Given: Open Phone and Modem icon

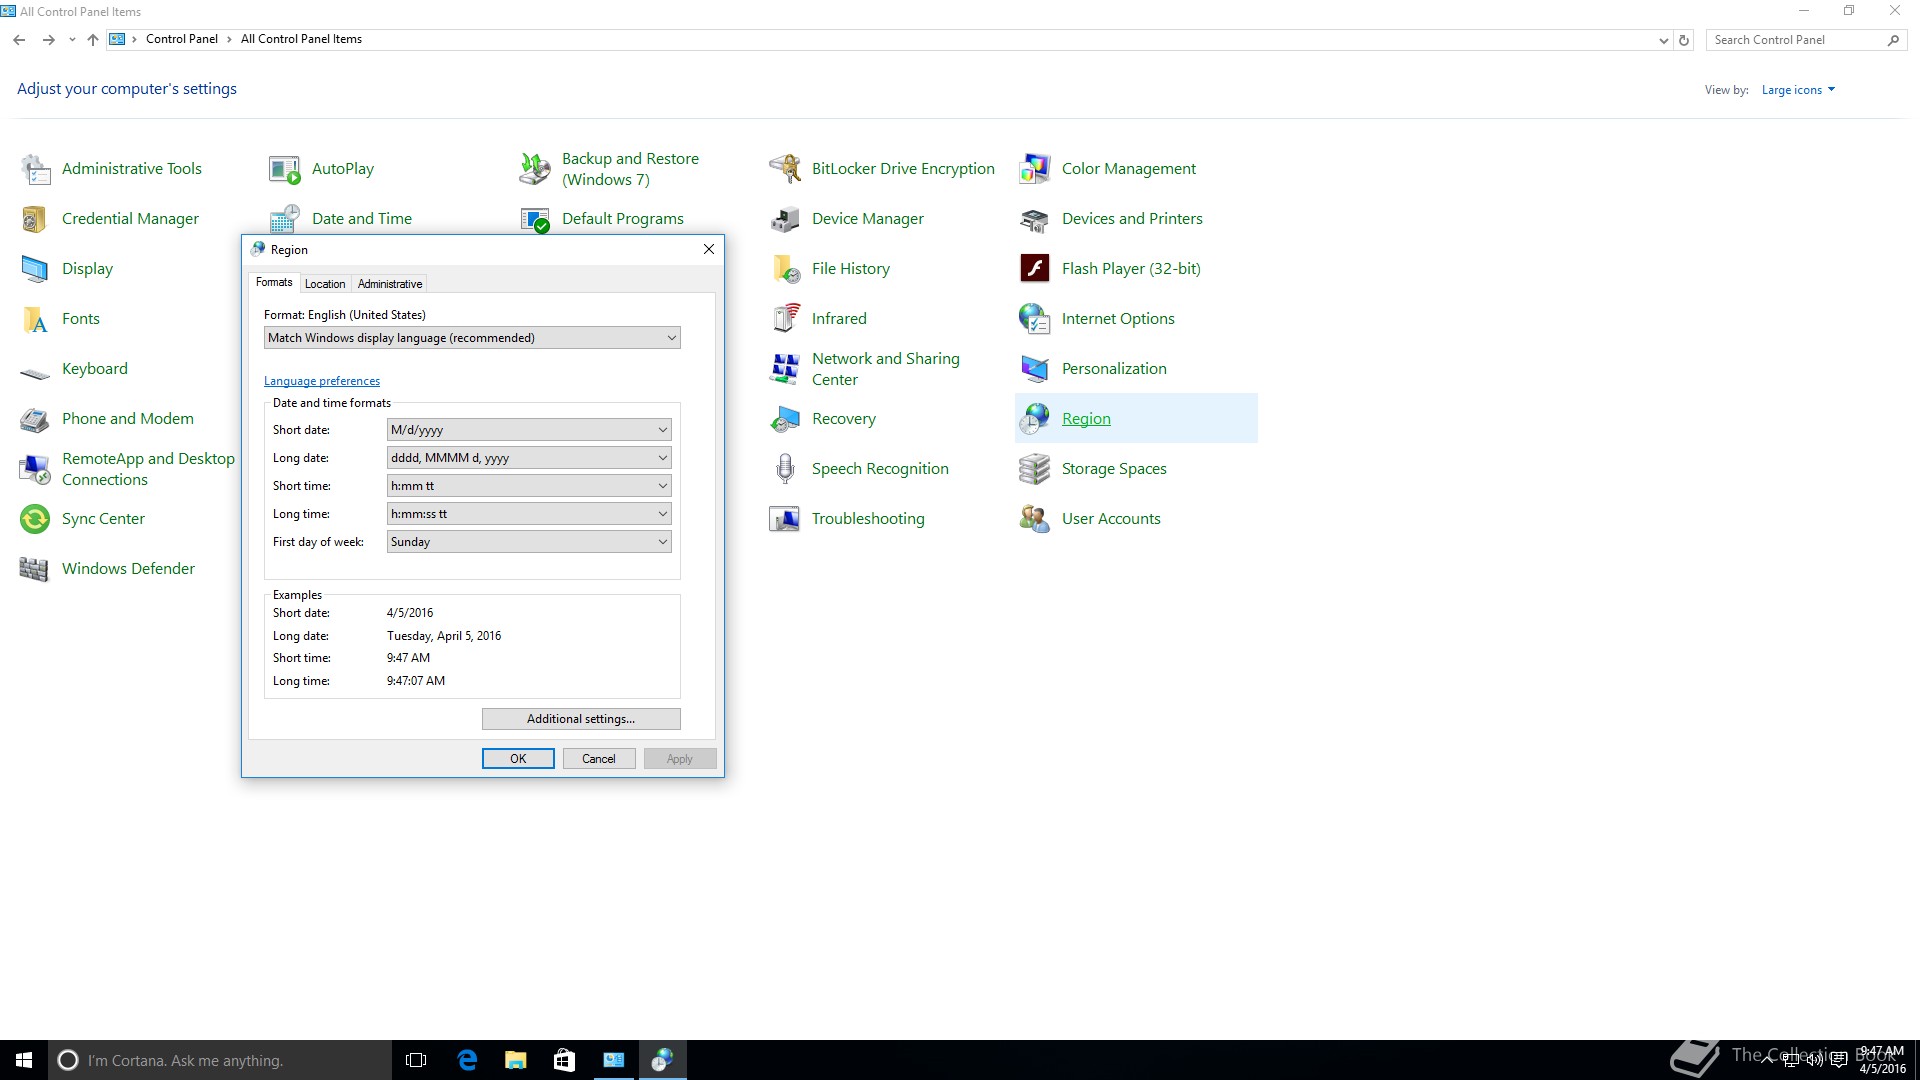Looking at the screenshot, I should tap(35, 419).
